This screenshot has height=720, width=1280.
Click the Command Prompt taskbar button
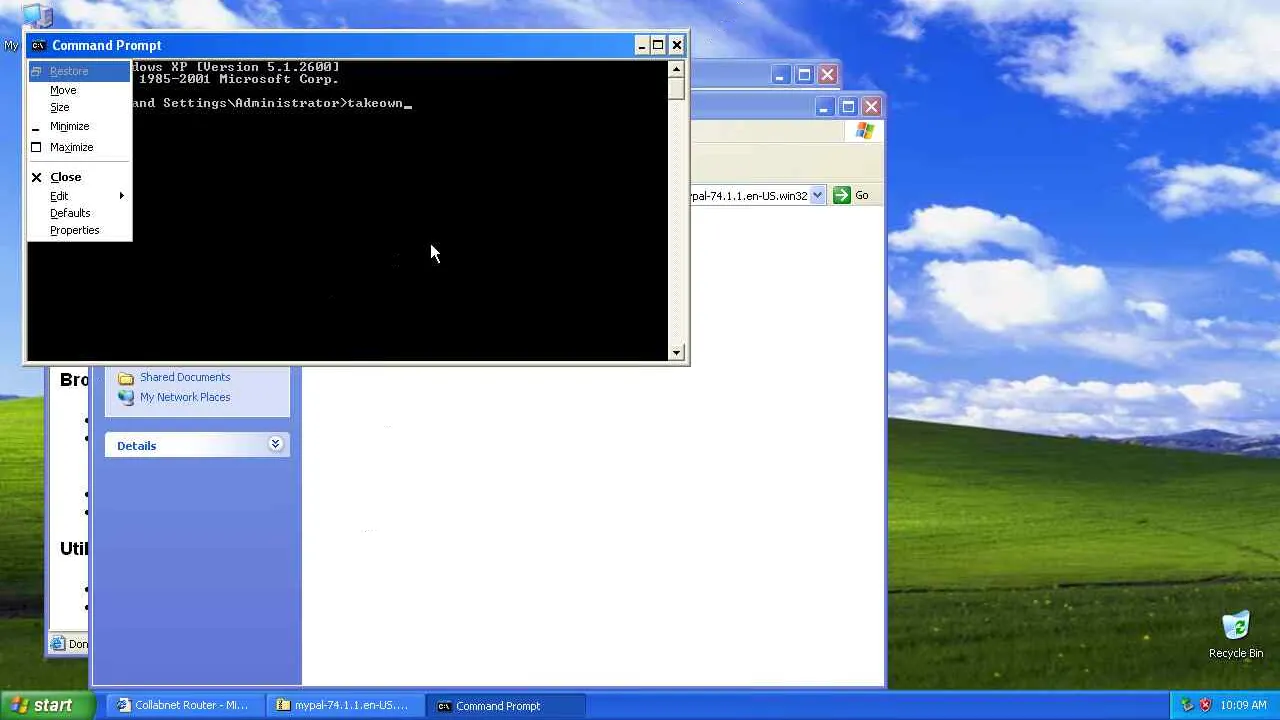pyautogui.click(x=505, y=705)
